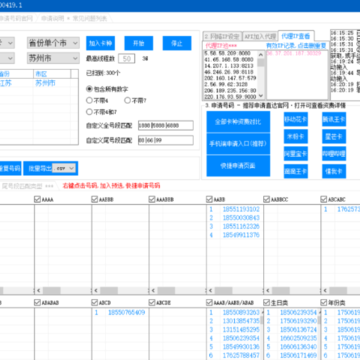Toggle the ABCDE checkbox

pyautogui.click(x=152, y=303)
